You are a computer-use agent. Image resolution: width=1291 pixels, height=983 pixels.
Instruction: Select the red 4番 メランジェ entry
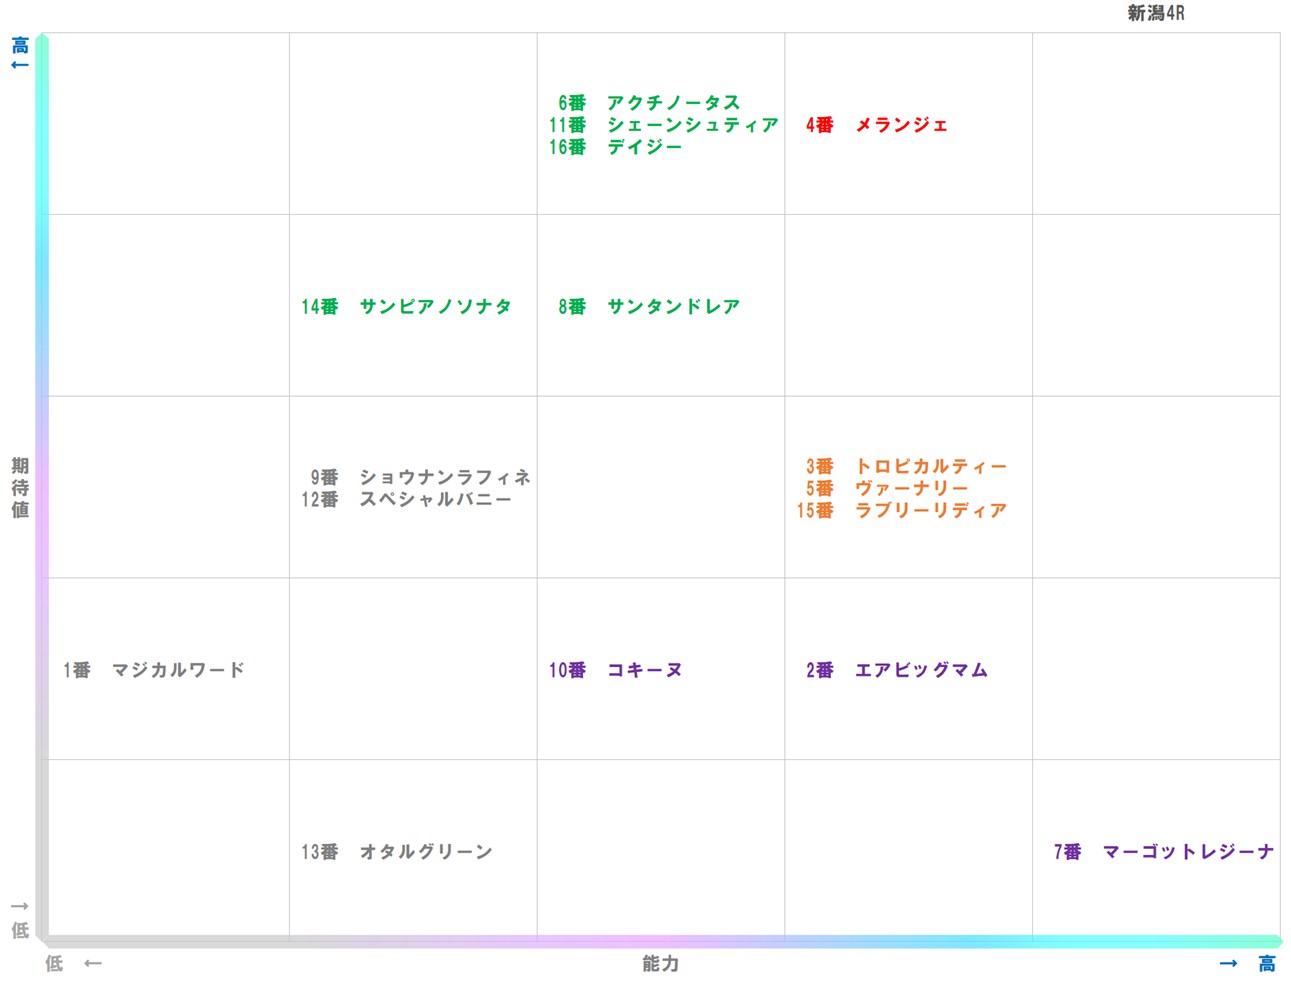click(876, 125)
